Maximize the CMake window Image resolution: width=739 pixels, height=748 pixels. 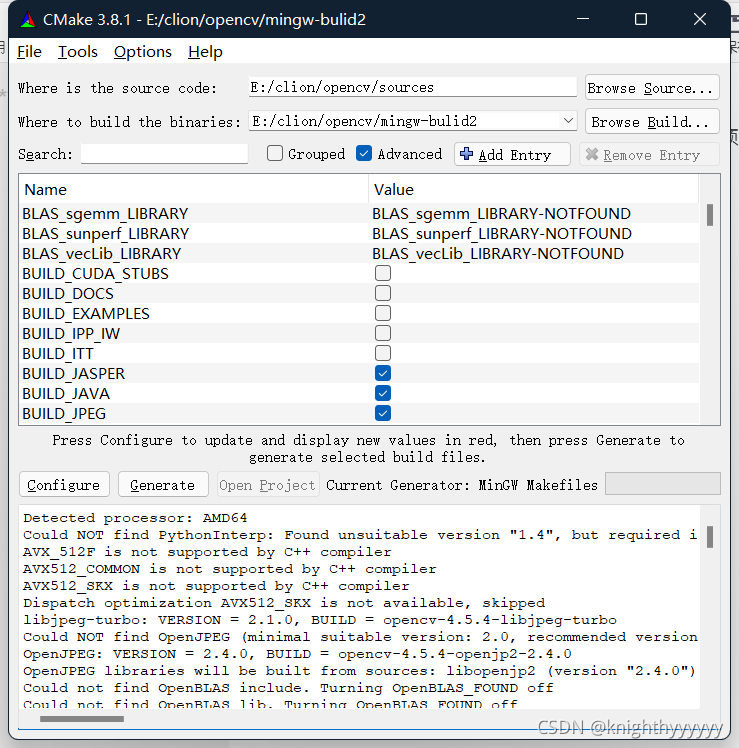(641, 19)
